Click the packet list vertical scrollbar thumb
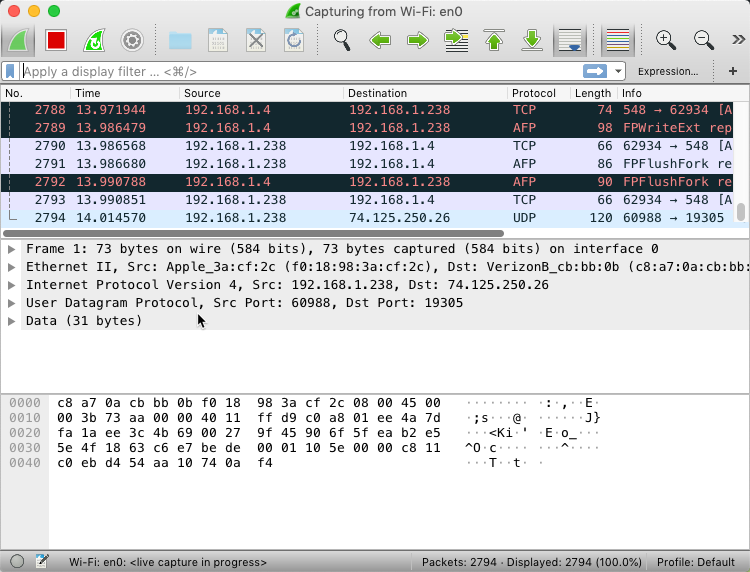The height and width of the screenshot is (572, 750). [x=740, y=212]
